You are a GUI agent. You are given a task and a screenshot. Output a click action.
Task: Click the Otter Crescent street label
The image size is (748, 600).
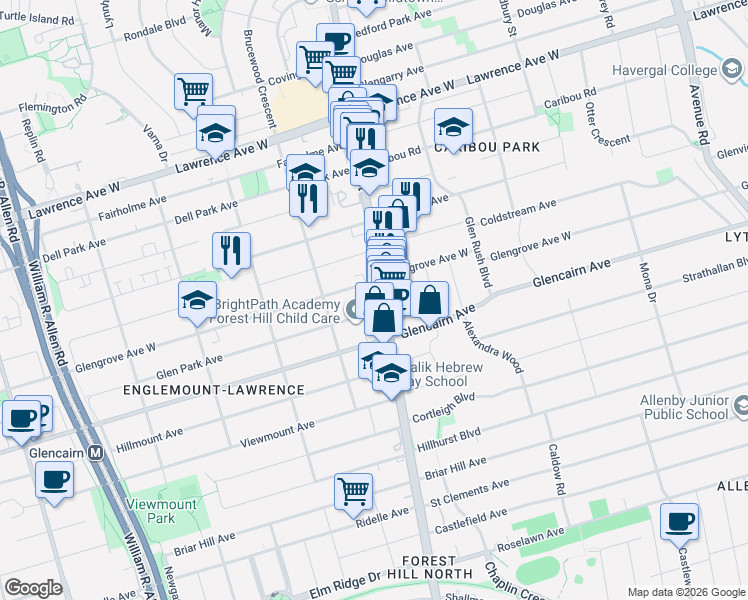pyautogui.click(x=607, y=125)
